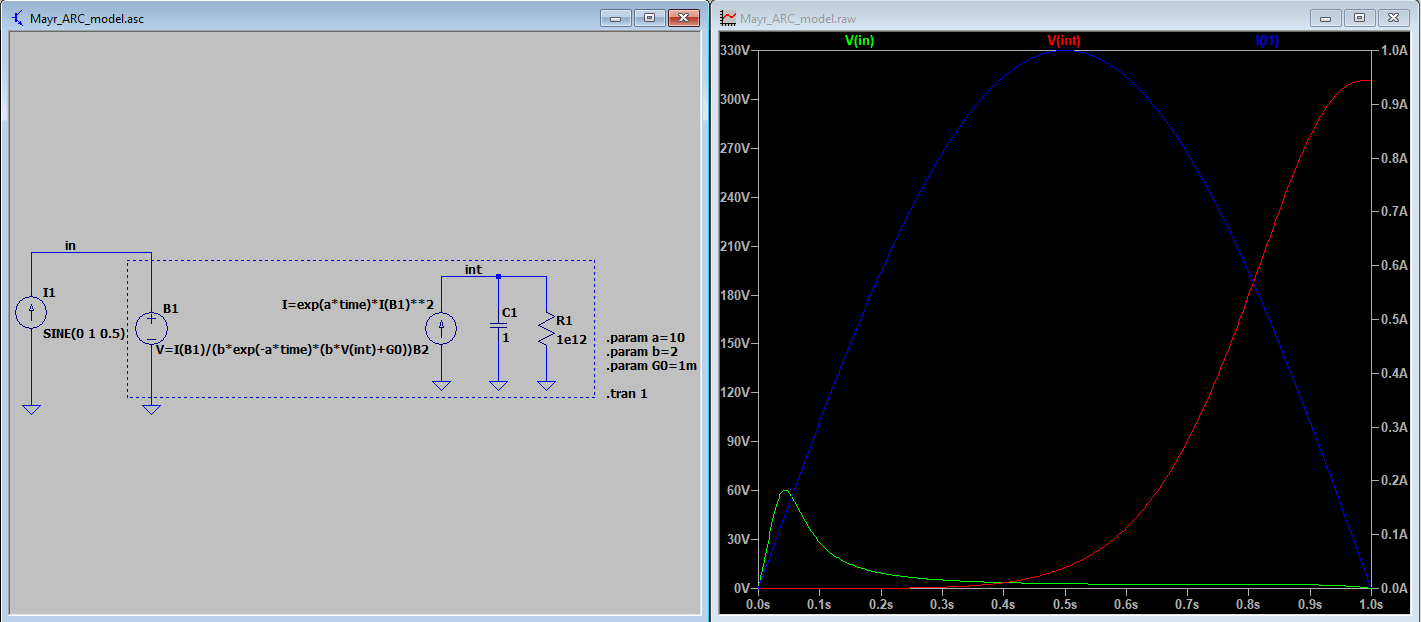Screen dimensions: 1421x622
Task: Click Mayr_ARC_model.raw window title
Action: [x=798, y=19]
